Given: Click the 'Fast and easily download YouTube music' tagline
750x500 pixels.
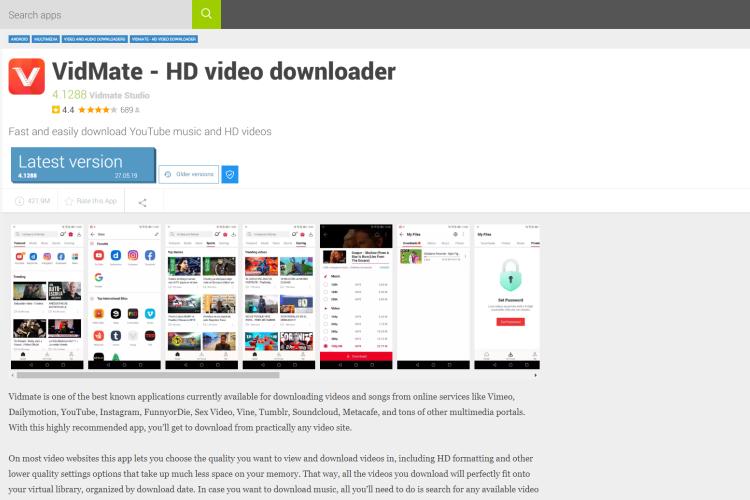Looking at the screenshot, I should (140, 132).
